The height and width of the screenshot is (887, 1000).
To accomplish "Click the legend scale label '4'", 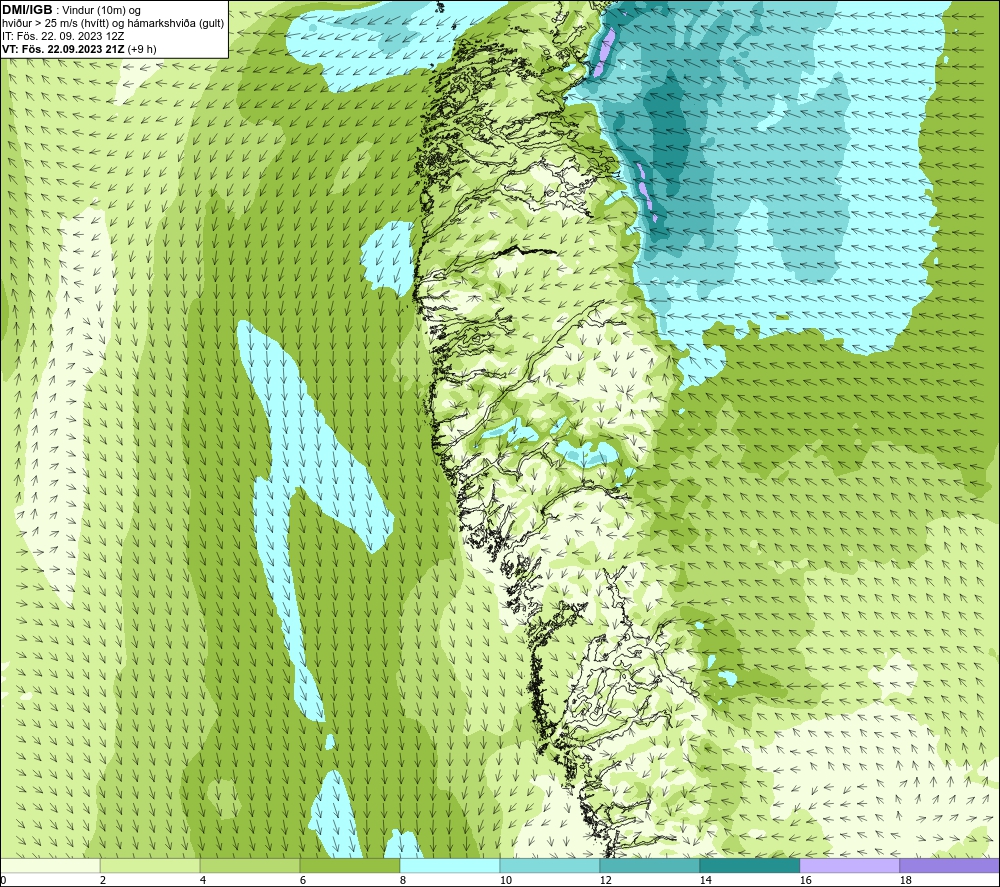I will pos(203,881).
